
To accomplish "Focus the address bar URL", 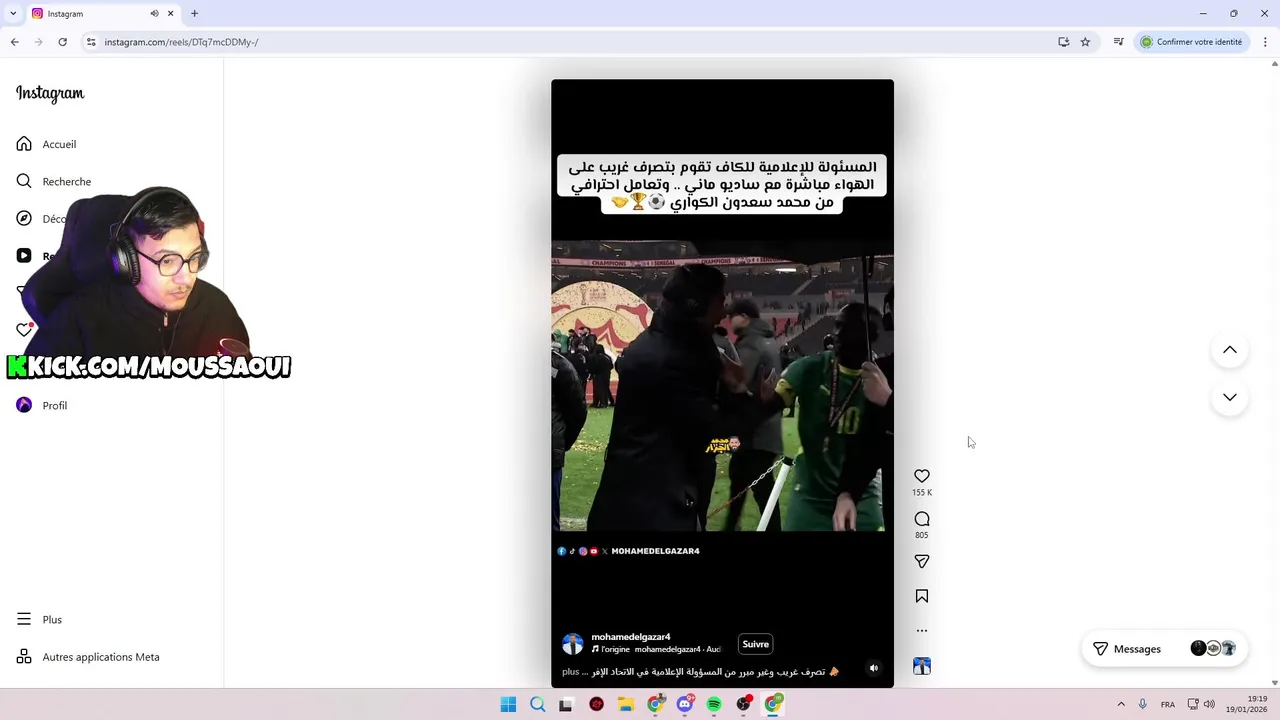I will pyautogui.click(x=181, y=42).
